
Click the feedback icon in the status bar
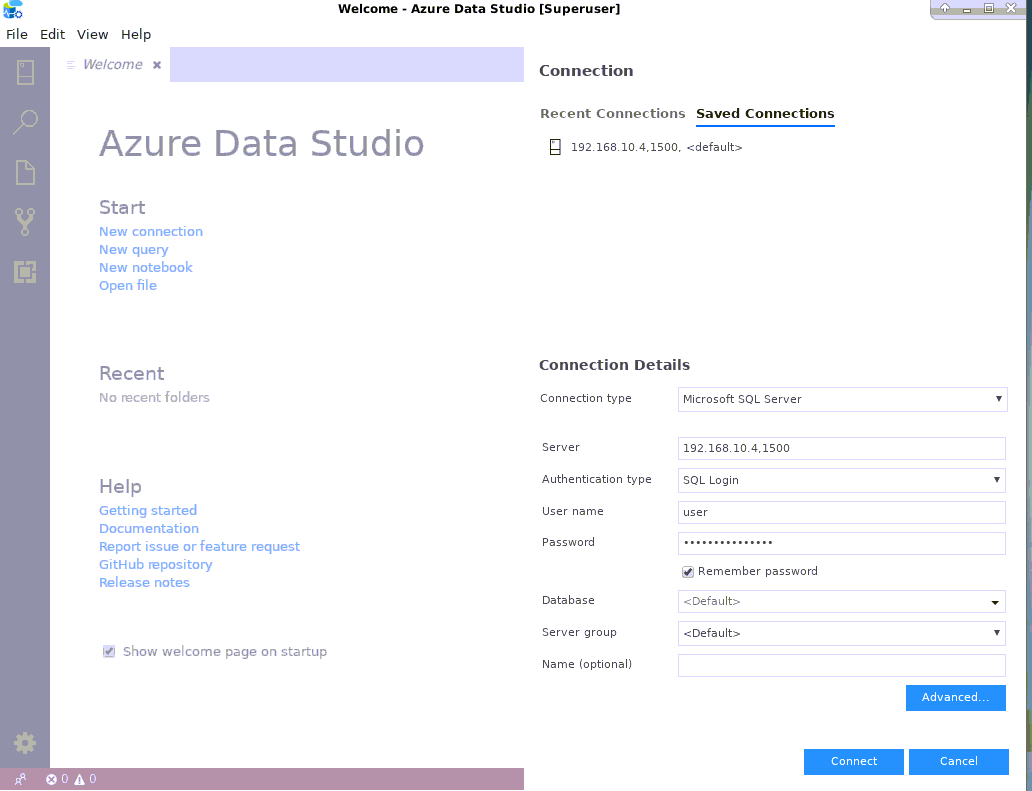(18, 778)
